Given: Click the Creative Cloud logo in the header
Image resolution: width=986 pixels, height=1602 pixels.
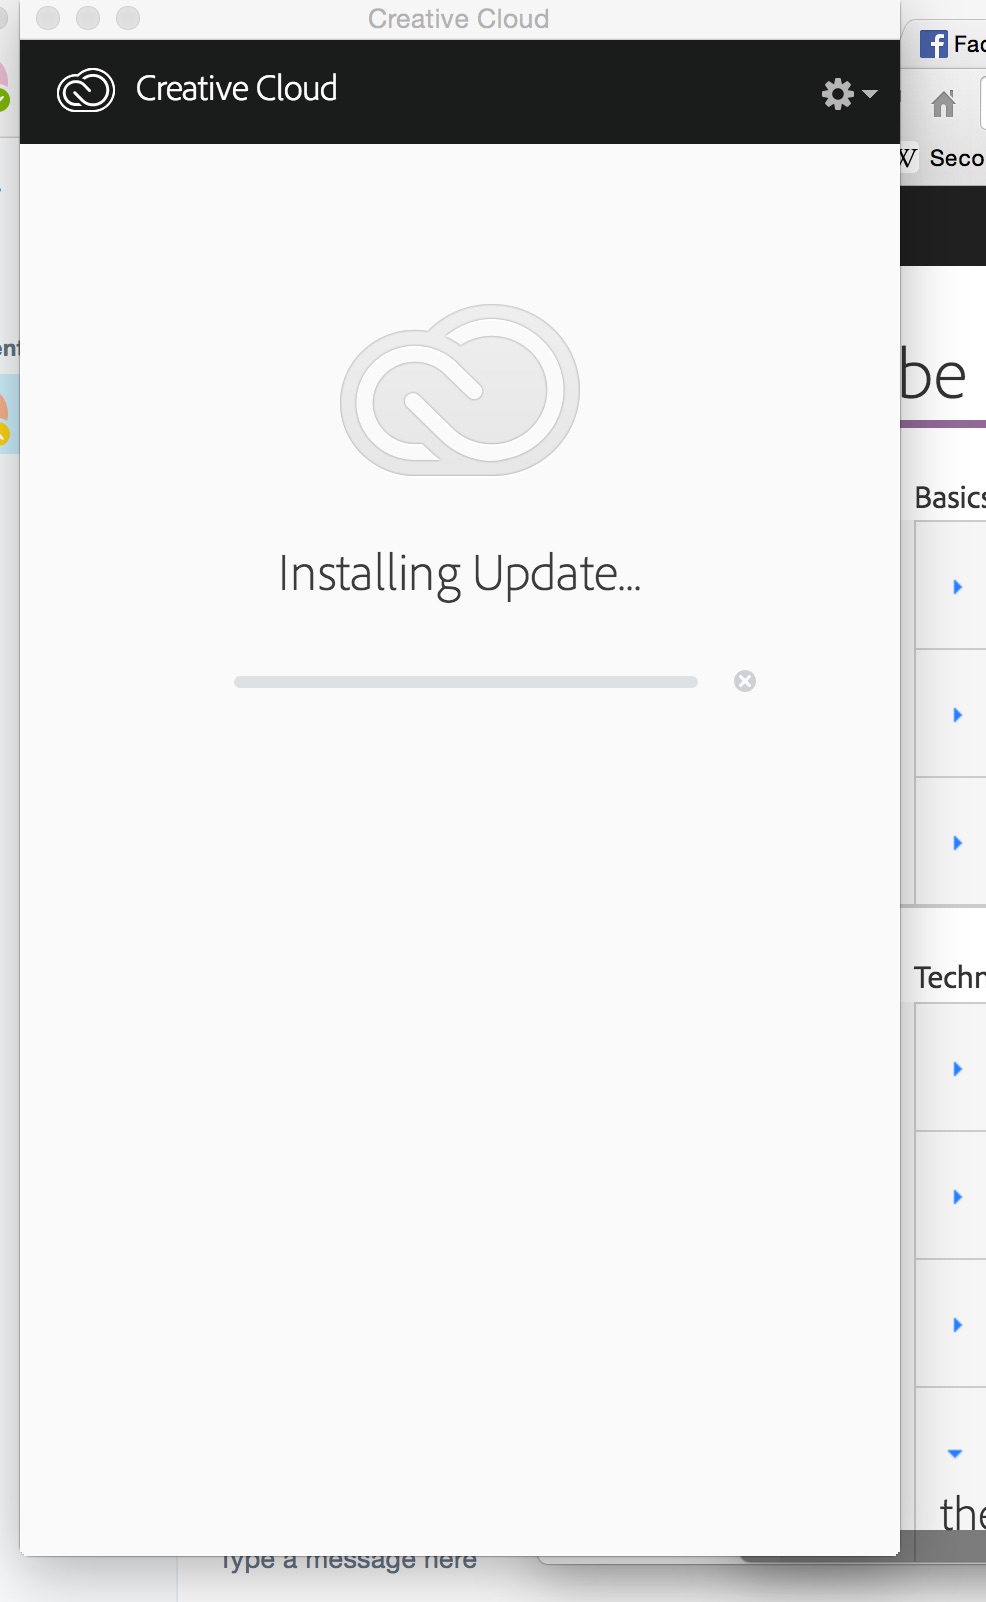Looking at the screenshot, I should click(x=85, y=90).
